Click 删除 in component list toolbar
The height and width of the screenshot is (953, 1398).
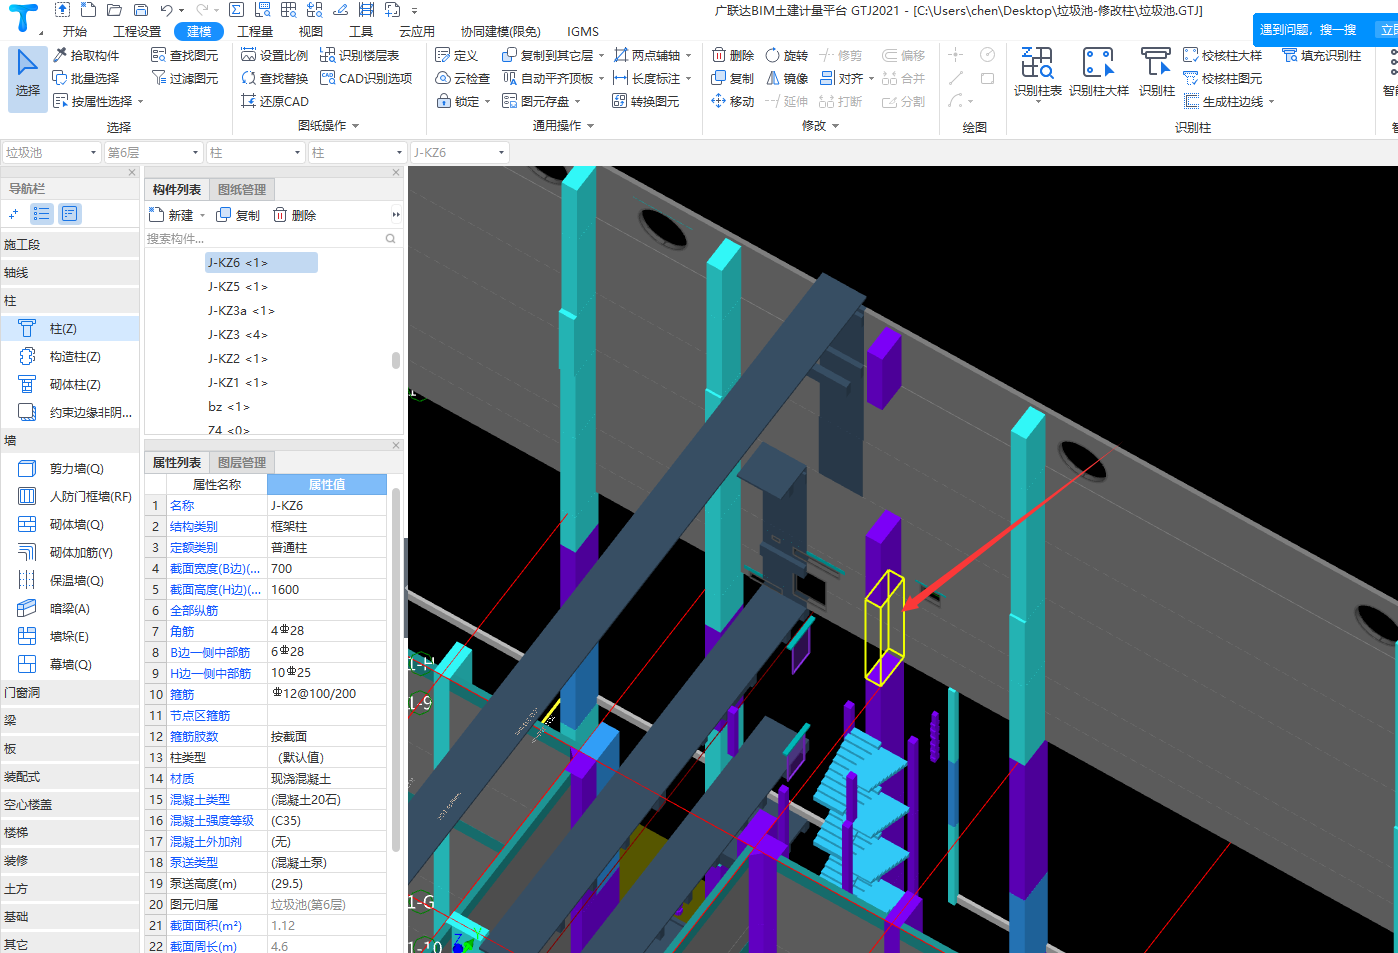[295, 215]
